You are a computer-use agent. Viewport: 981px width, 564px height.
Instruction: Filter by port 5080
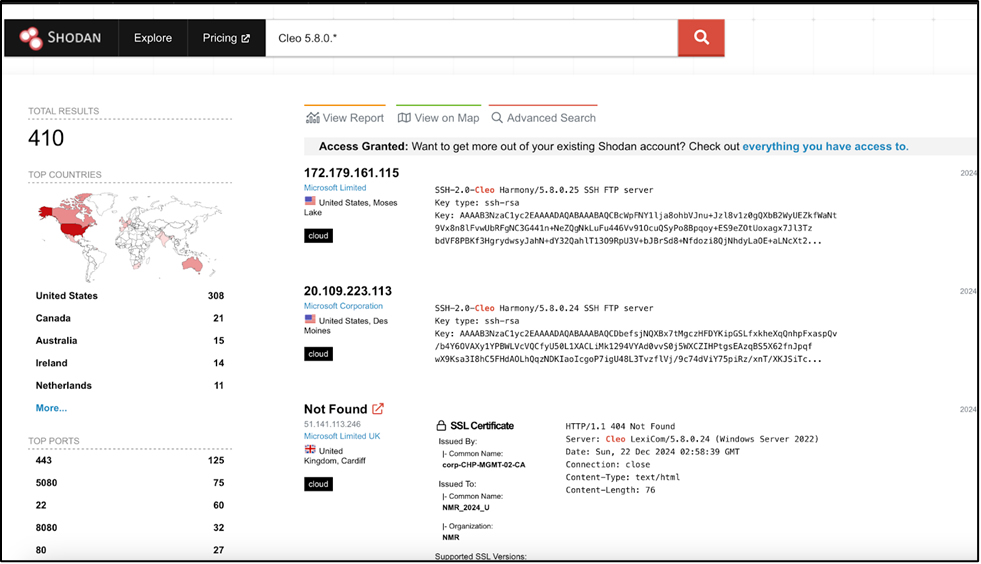tap(130, 483)
